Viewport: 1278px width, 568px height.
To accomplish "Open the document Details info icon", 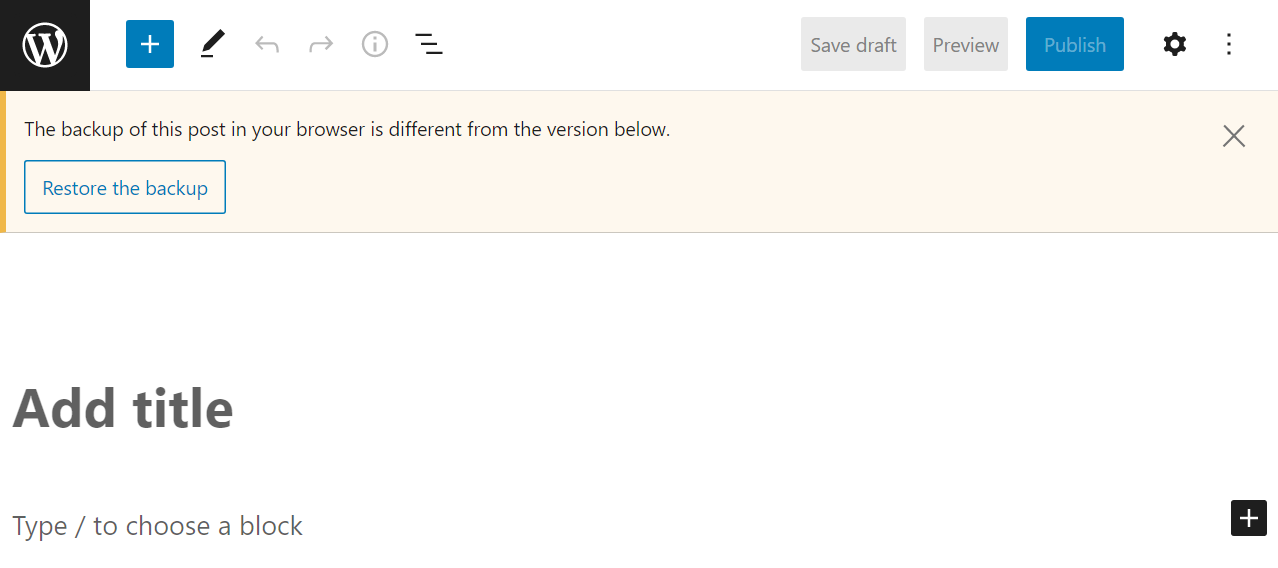I will (375, 44).
